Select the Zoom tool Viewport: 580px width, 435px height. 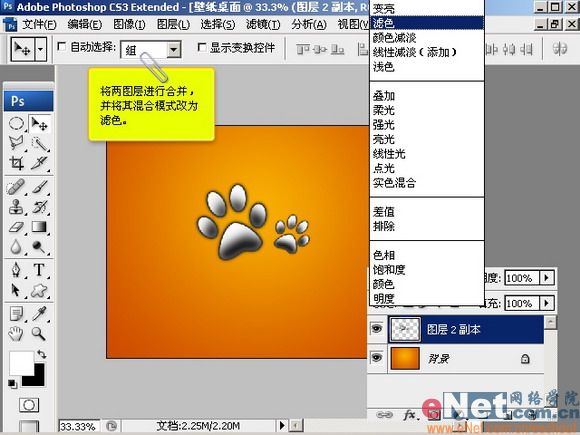[x=39, y=334]
